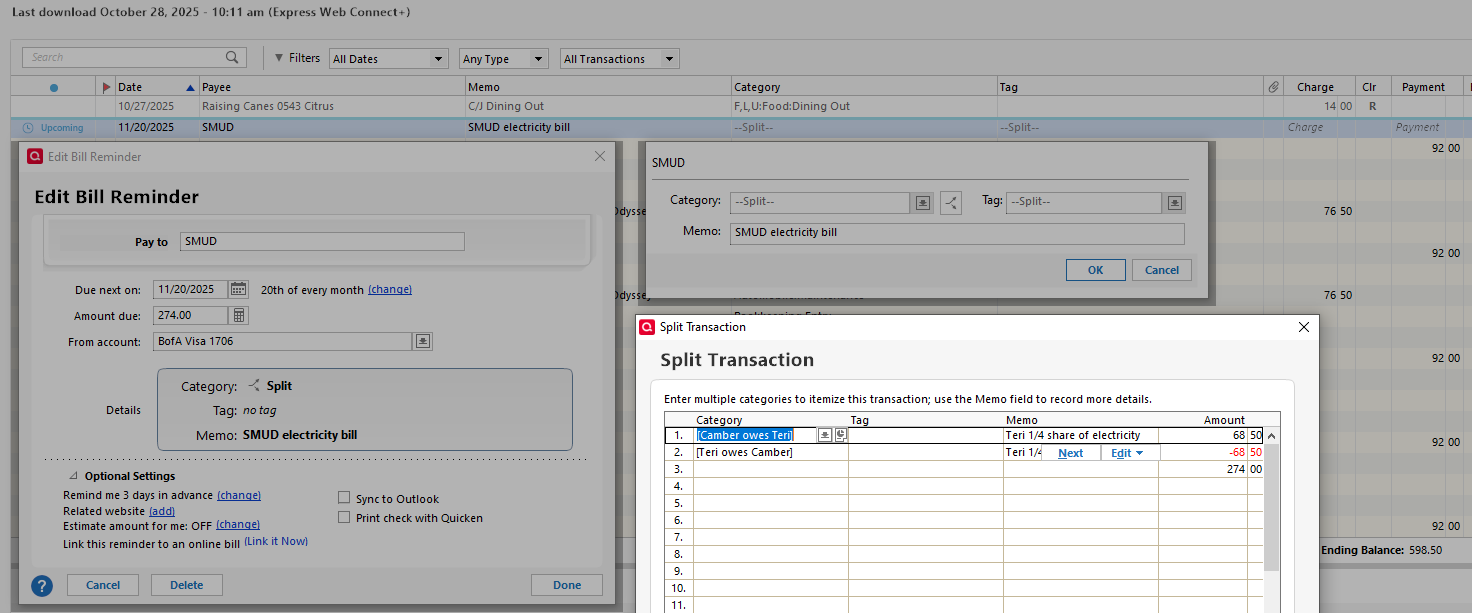Enable Sync to Outlook checkbox
The image size is (1472, 613).
point(344,498)
